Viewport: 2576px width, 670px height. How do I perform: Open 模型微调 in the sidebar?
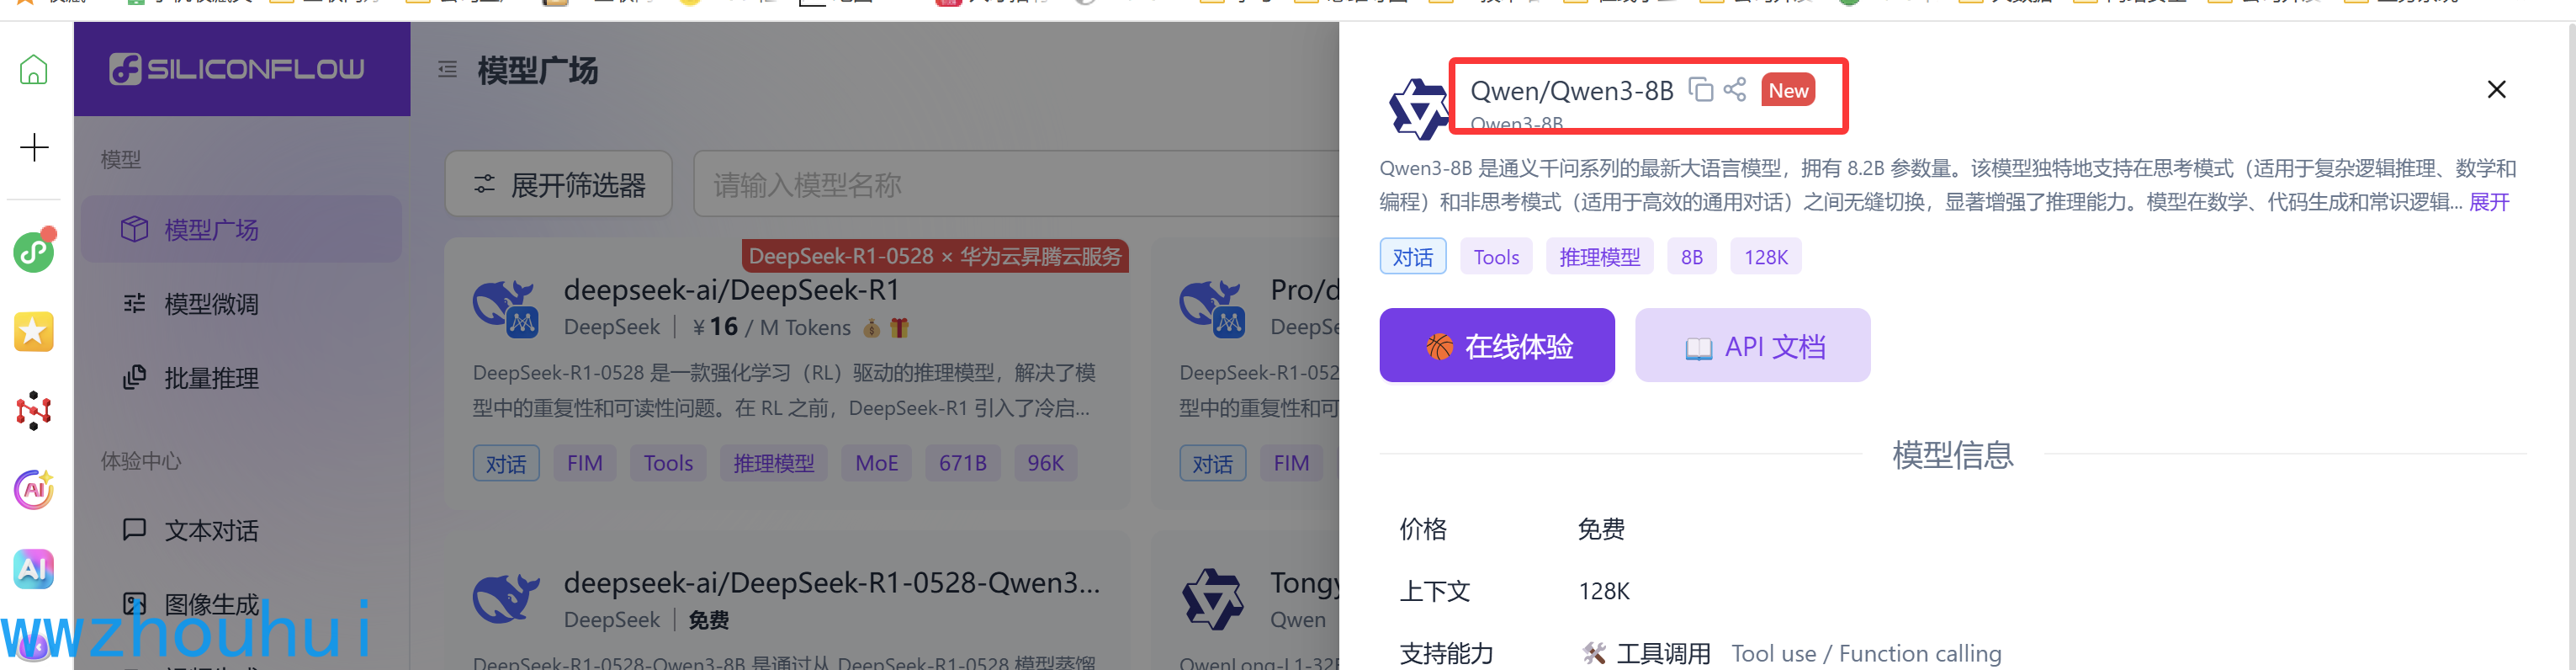[x=241, y=304]
